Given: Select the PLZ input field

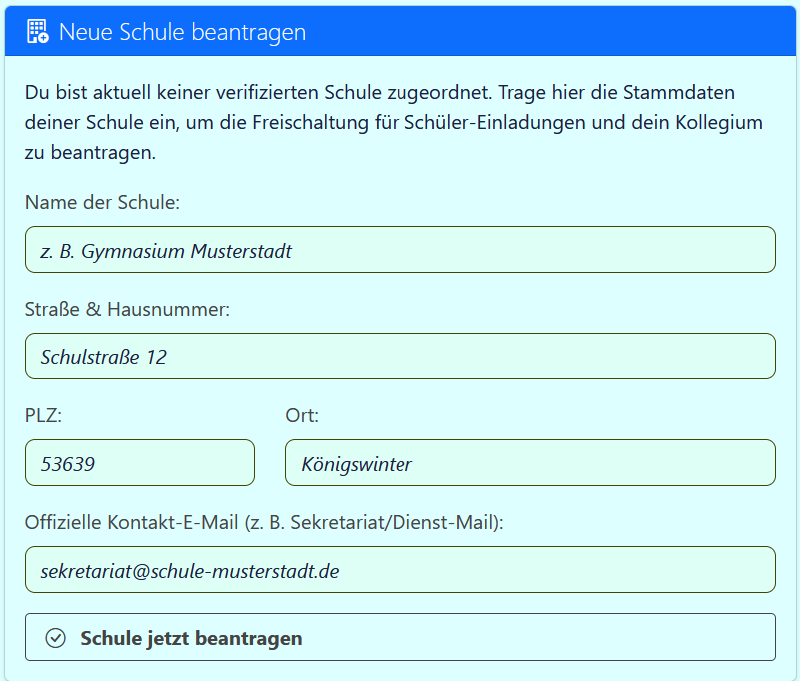Looking at the screenshot, I should coord(140,463).
